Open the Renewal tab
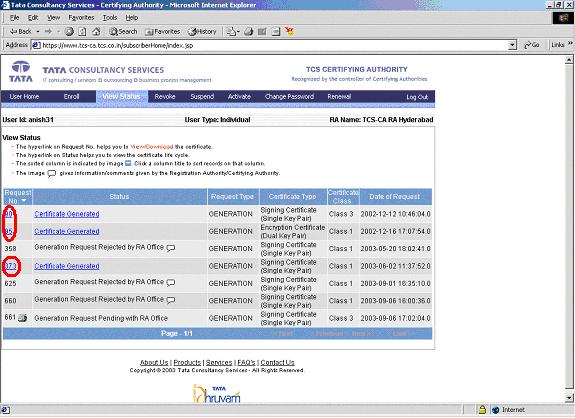Screen dimensions: 575x418 339,96
